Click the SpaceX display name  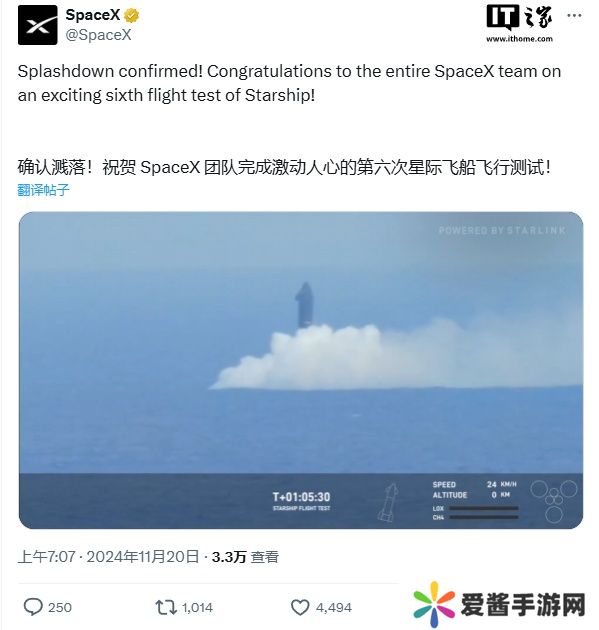tap(93, 15)
